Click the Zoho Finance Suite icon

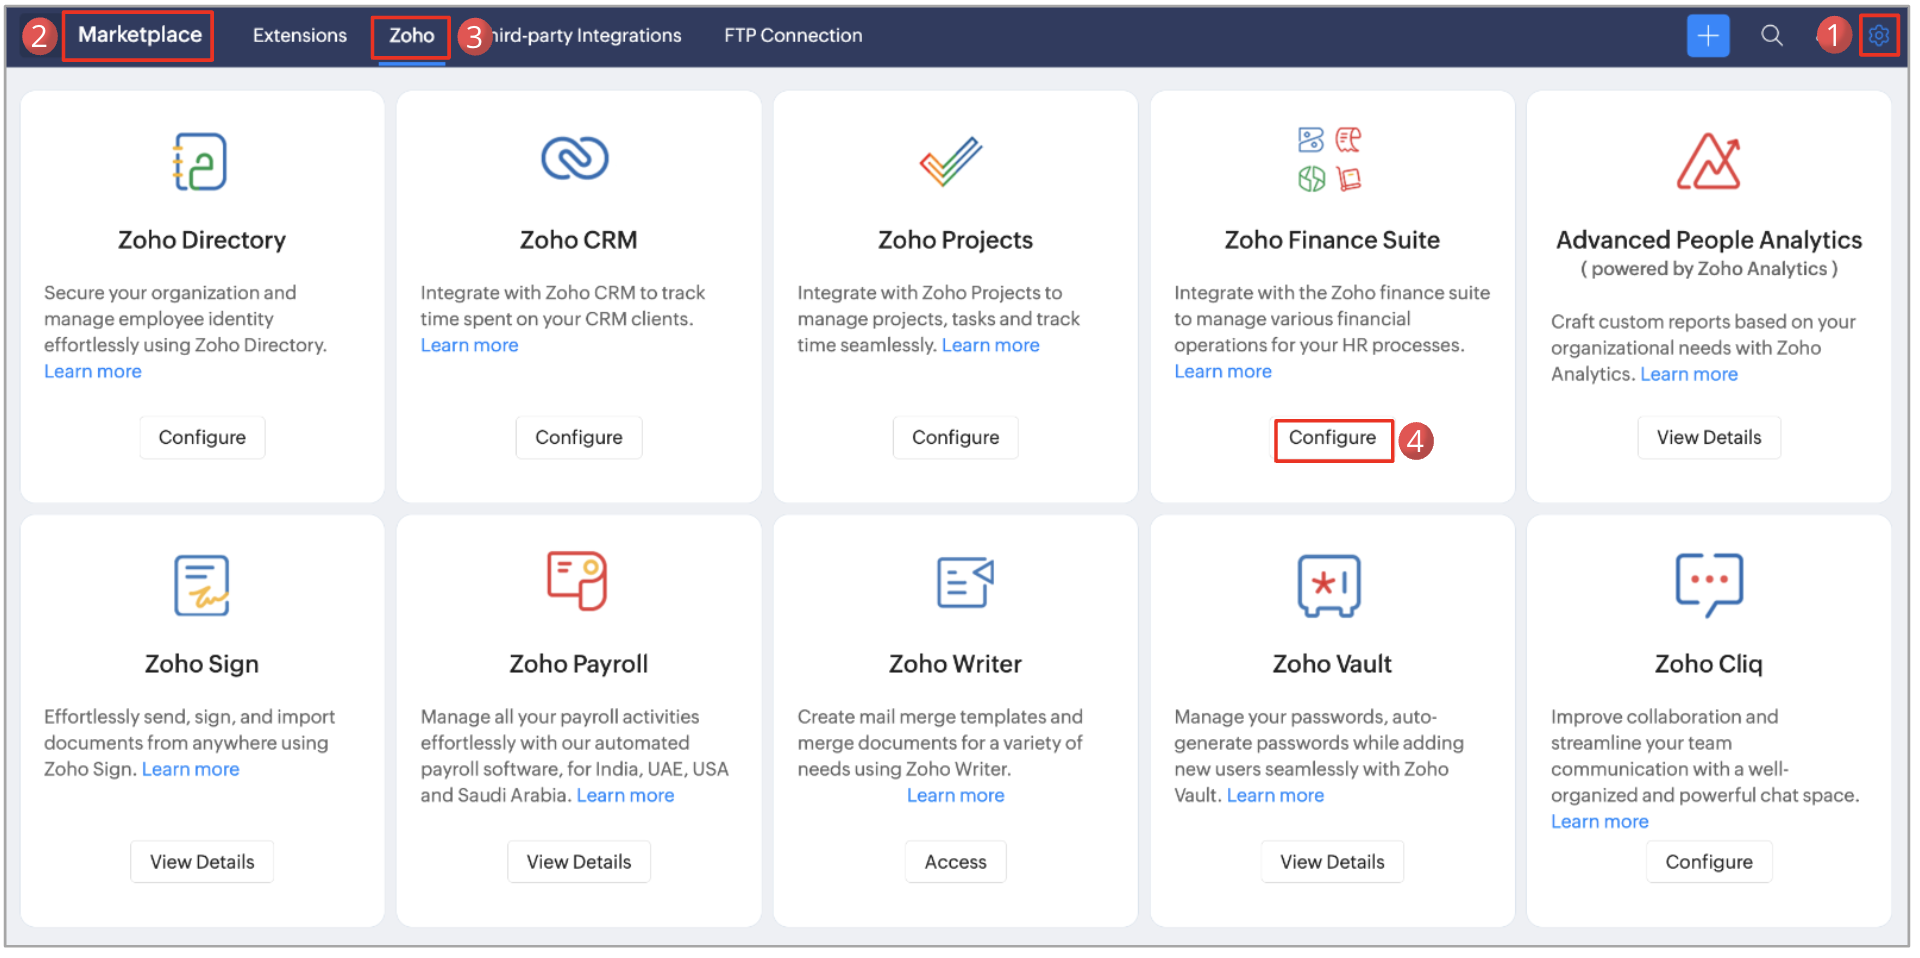coord(1329,159)
